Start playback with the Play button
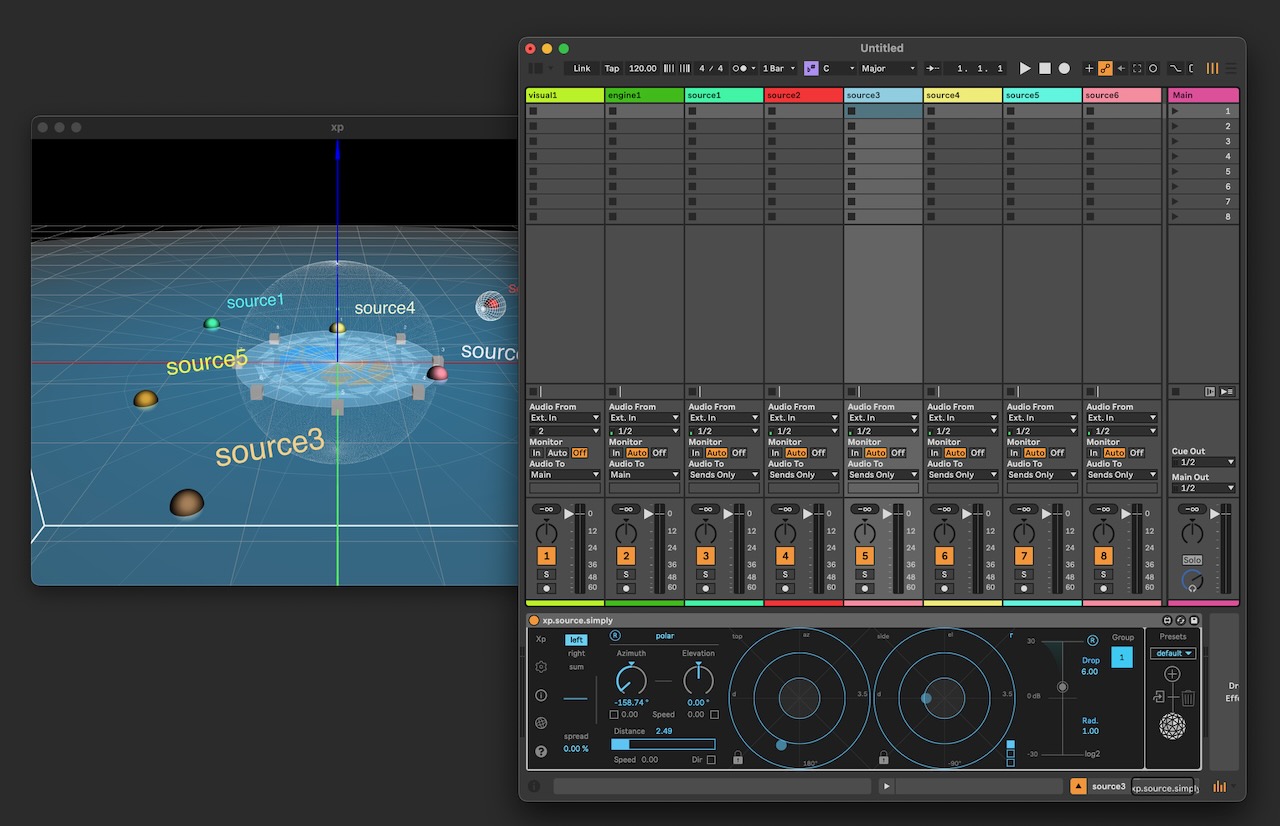The width and height of the screenshot is (1280, 826). 1025,68
